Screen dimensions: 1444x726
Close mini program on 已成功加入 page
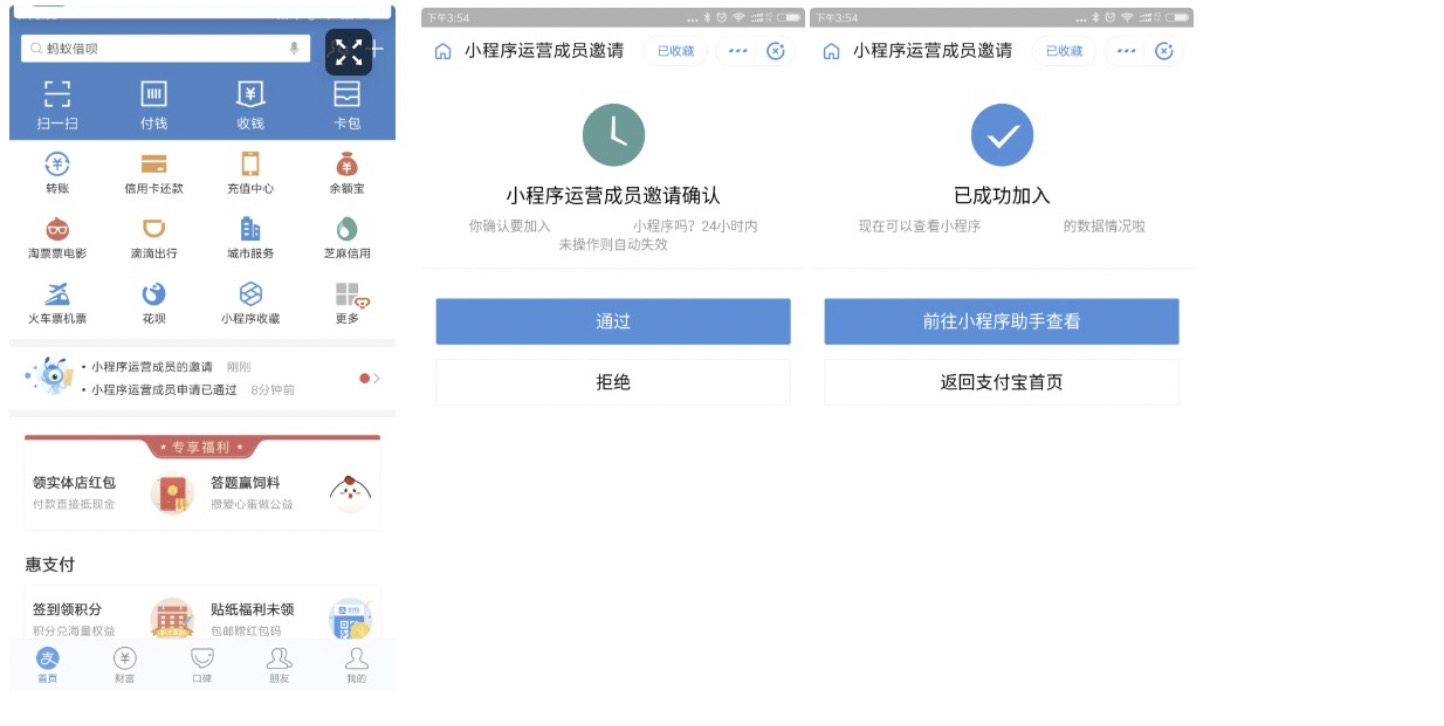click(1164, 51)
